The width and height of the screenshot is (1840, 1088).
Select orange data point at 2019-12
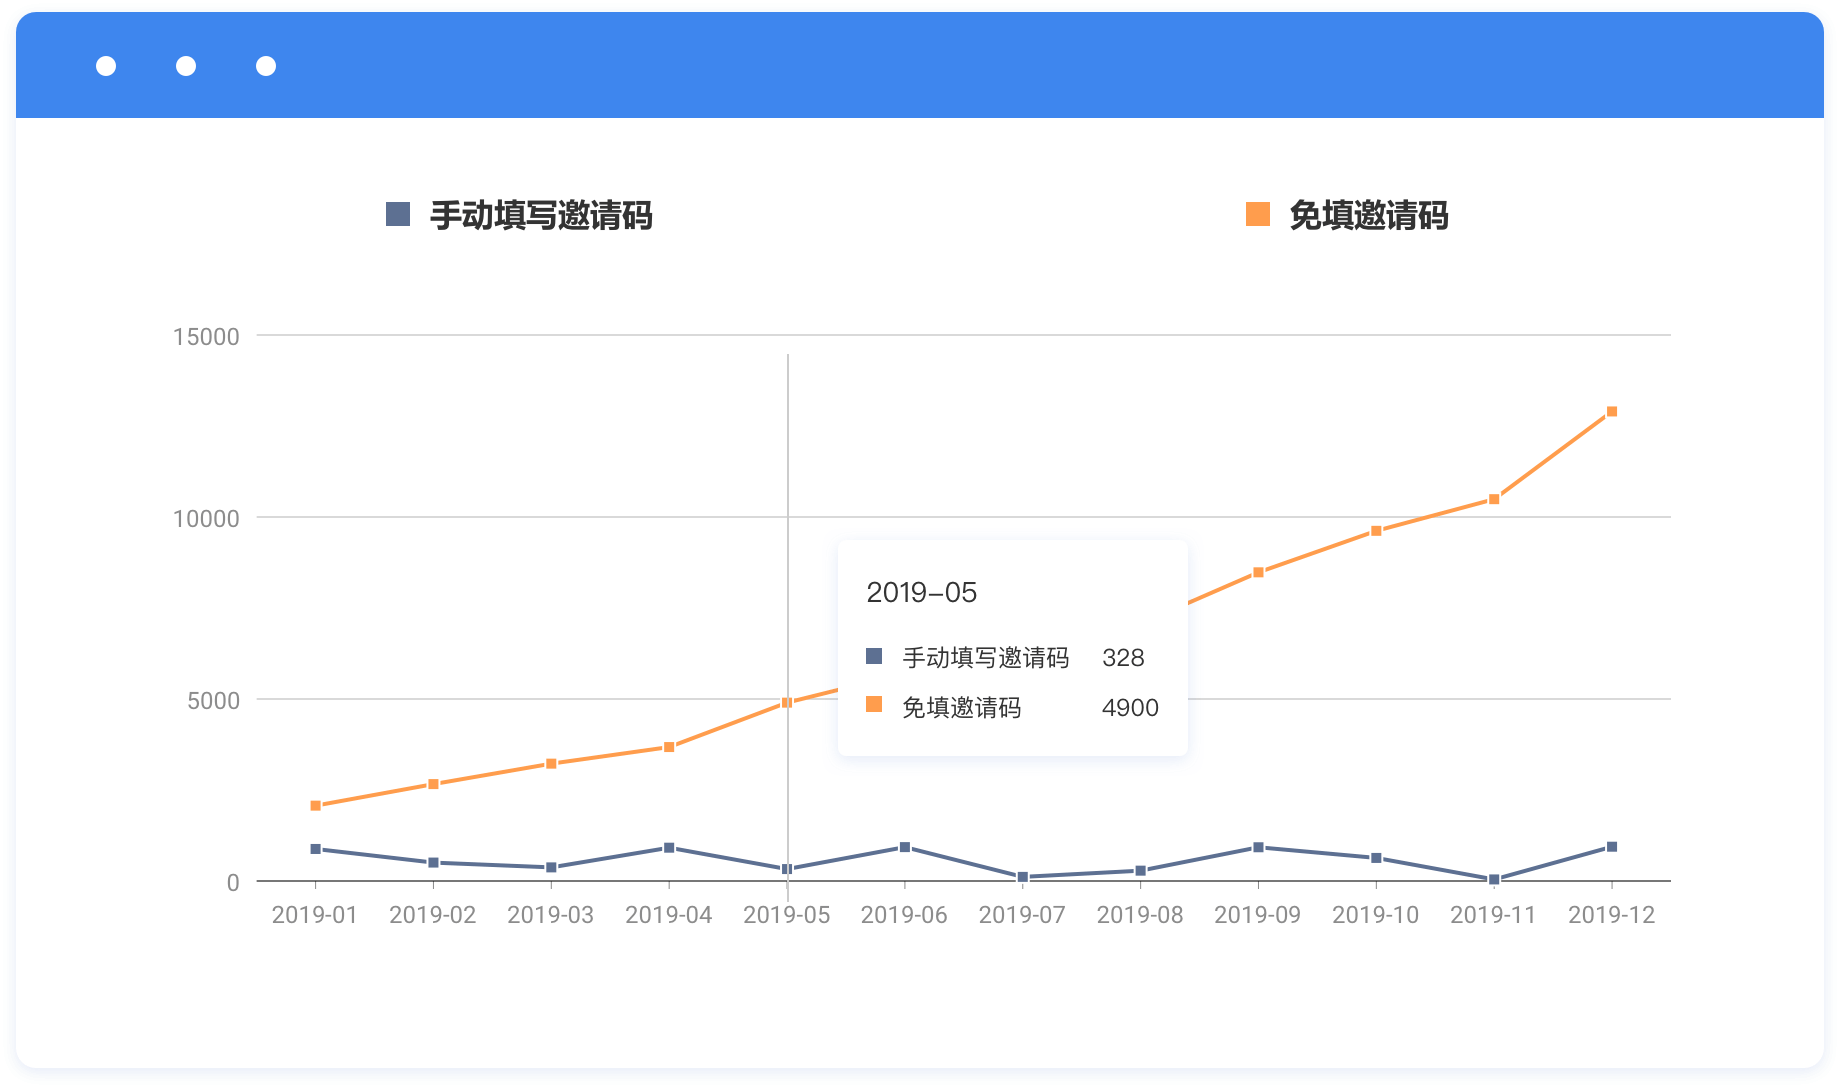[1612, 411]
